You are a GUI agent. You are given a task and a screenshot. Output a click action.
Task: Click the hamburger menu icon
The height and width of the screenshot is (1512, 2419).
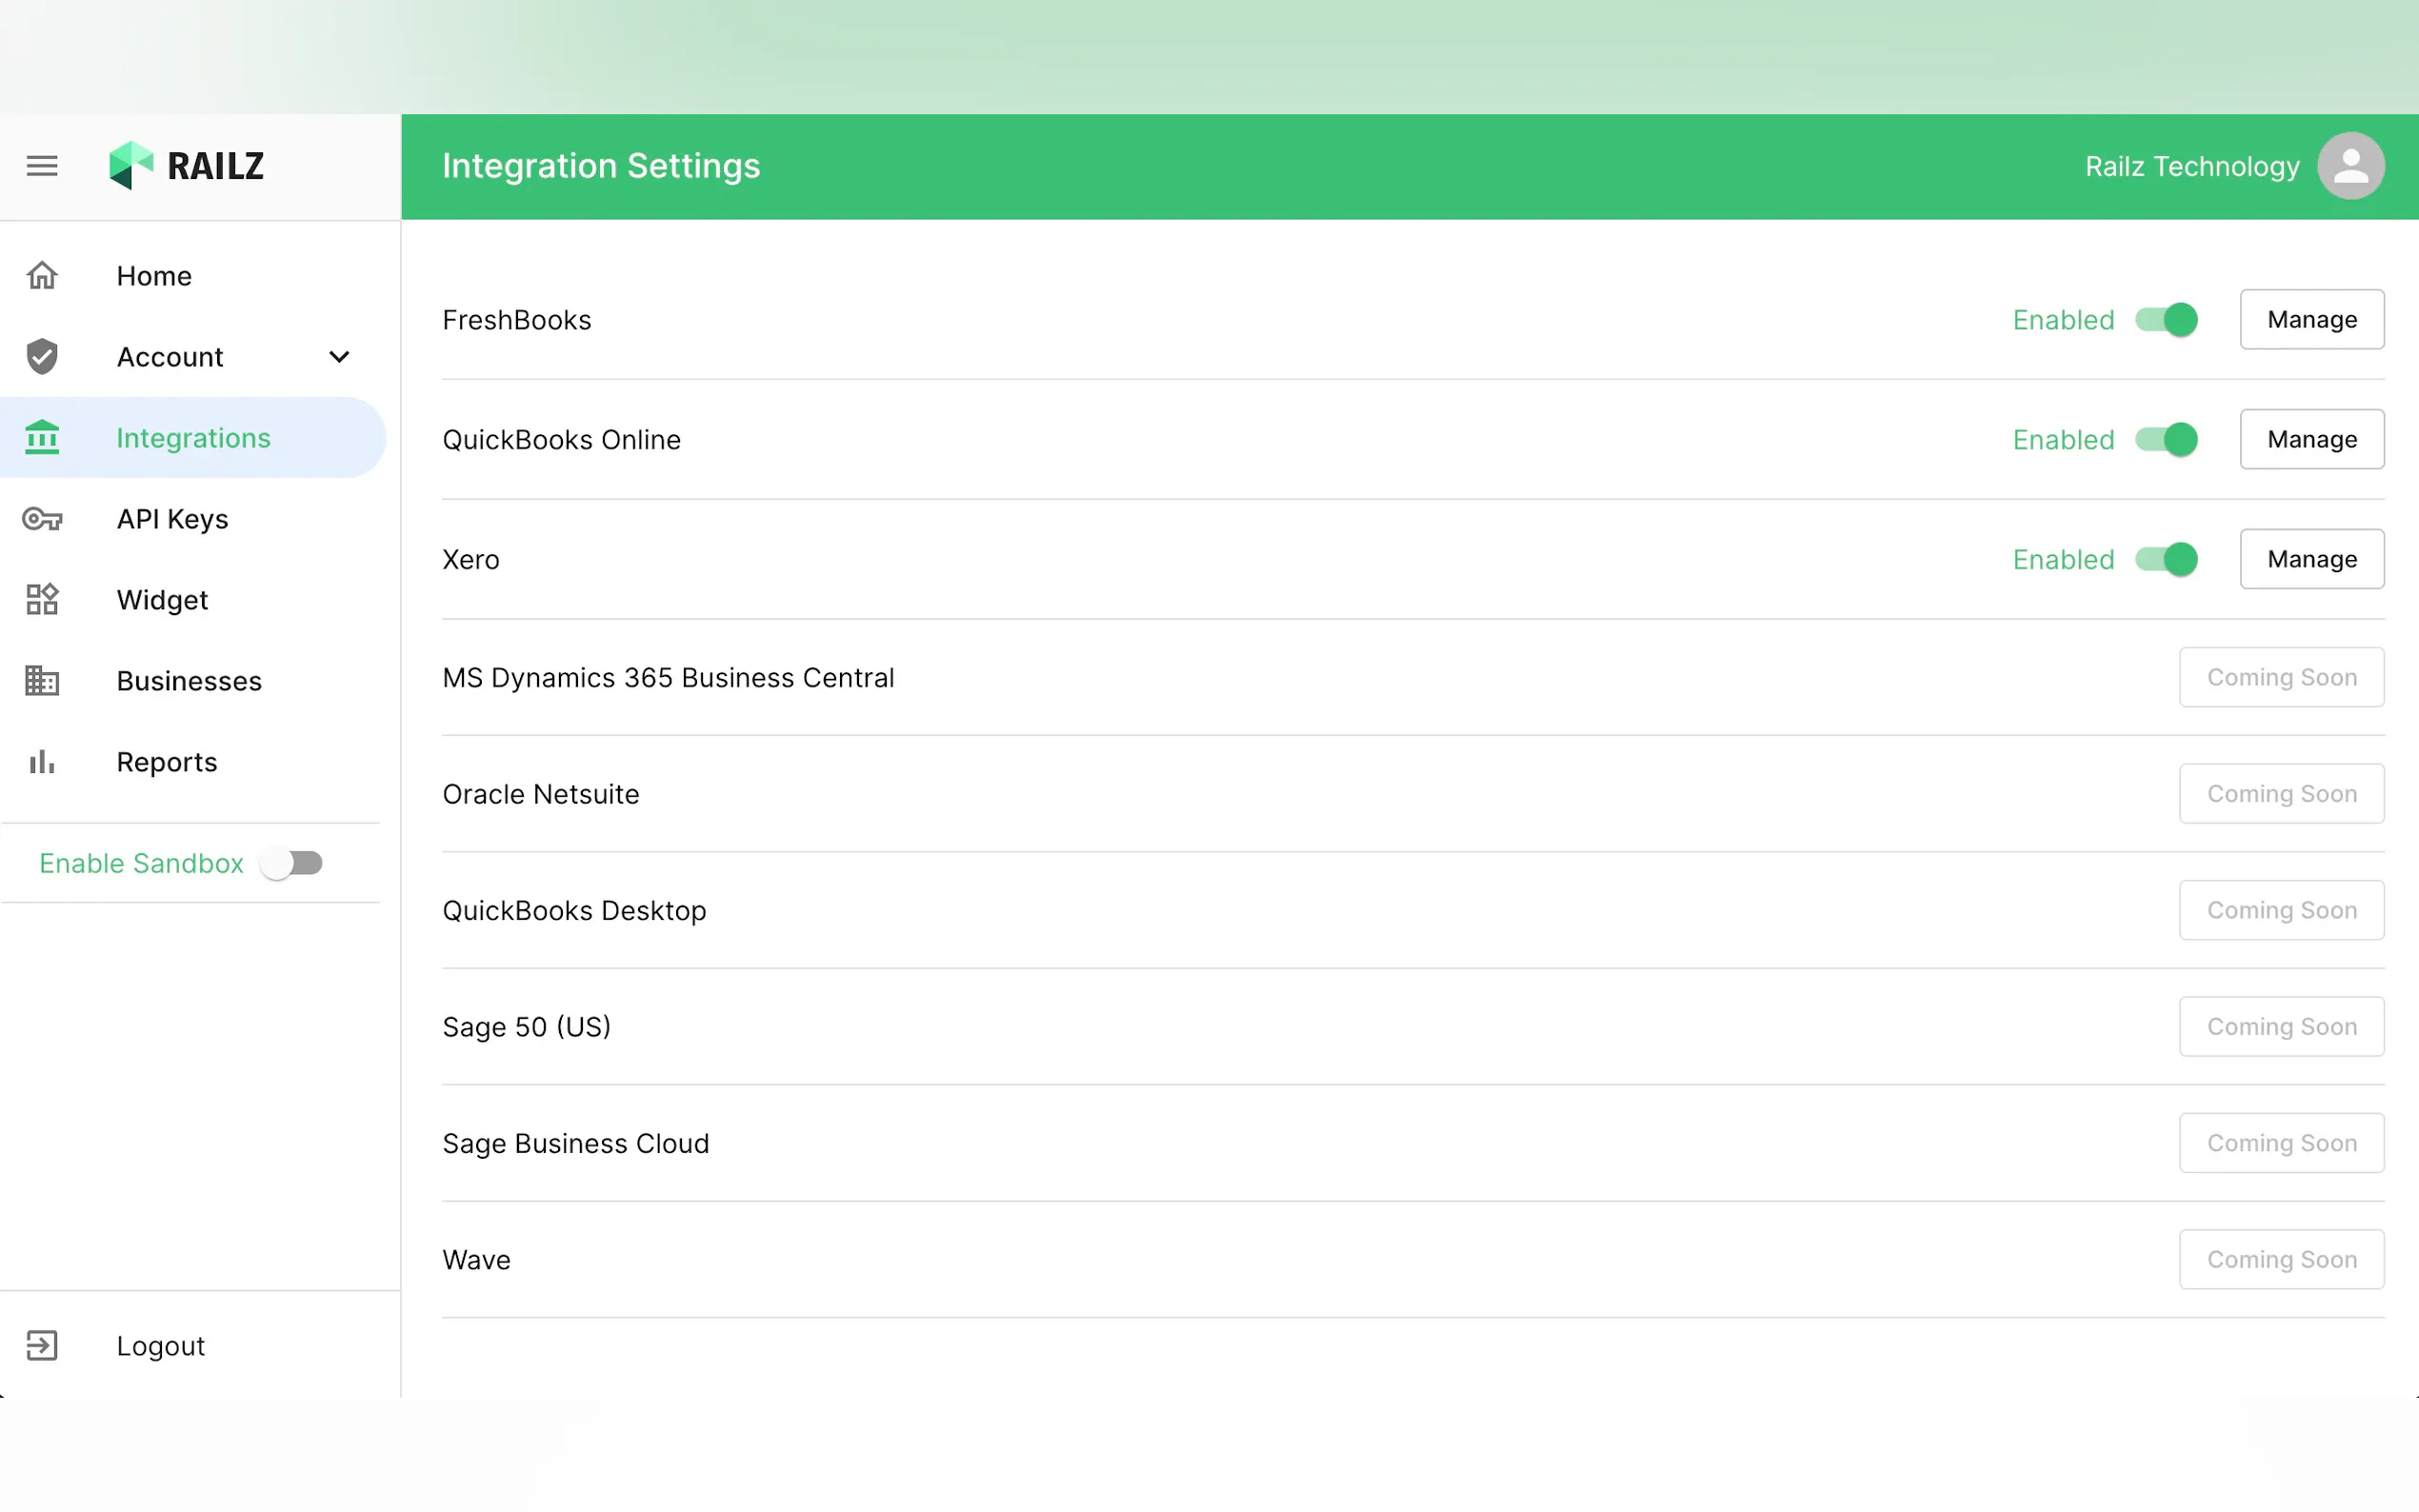pyautogui.click(x=42, y=166)
